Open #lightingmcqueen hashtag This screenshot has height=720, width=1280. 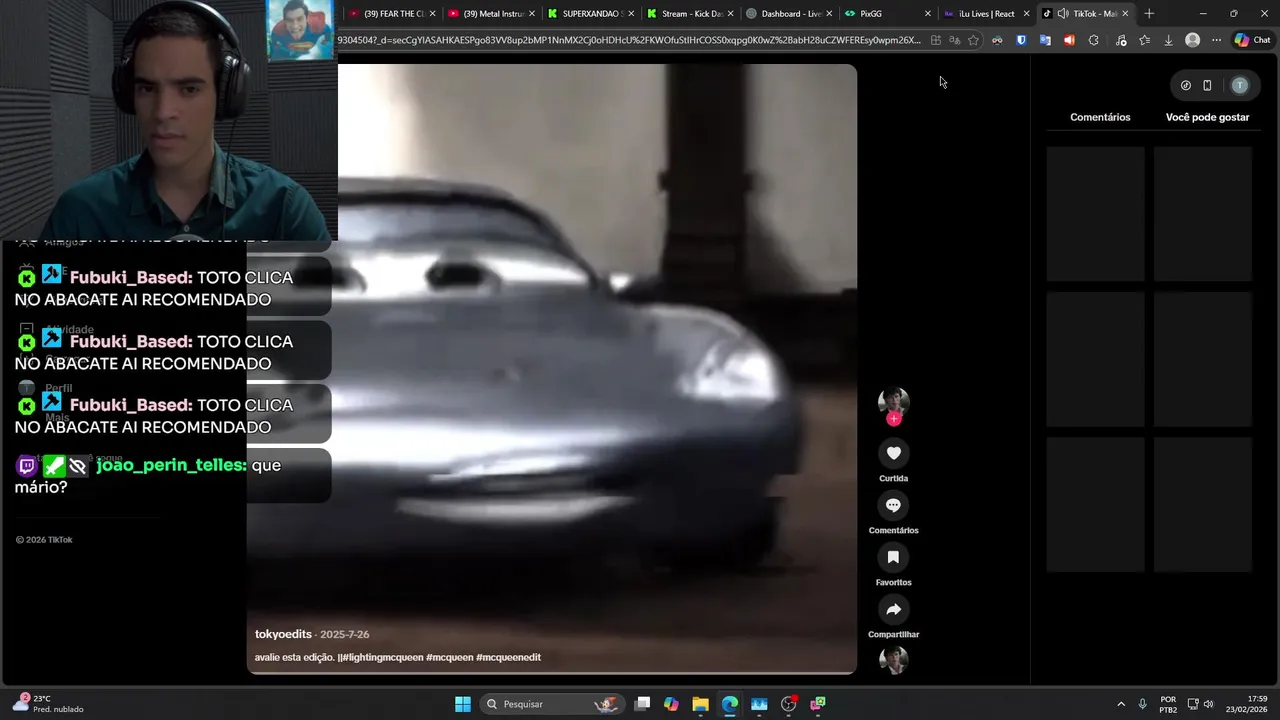click(381, 657)
